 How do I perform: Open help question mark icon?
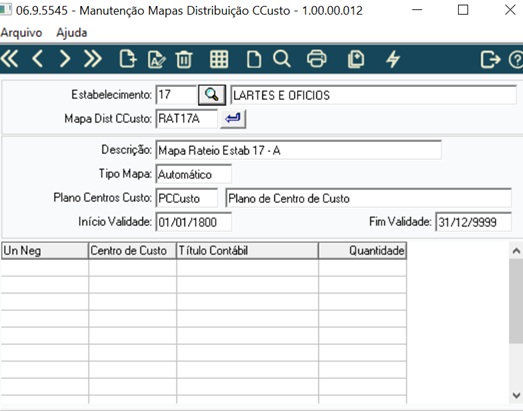point(516,60)
